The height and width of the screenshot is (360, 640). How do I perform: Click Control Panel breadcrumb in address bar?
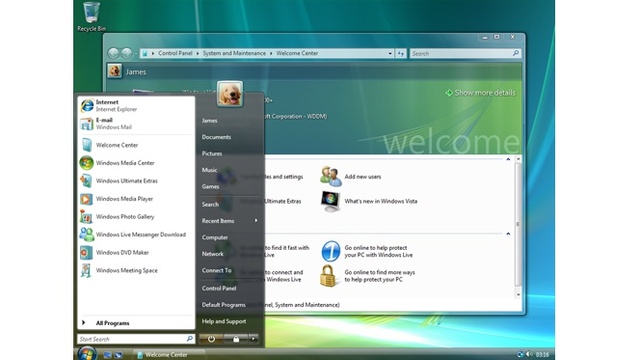point(175,53)
